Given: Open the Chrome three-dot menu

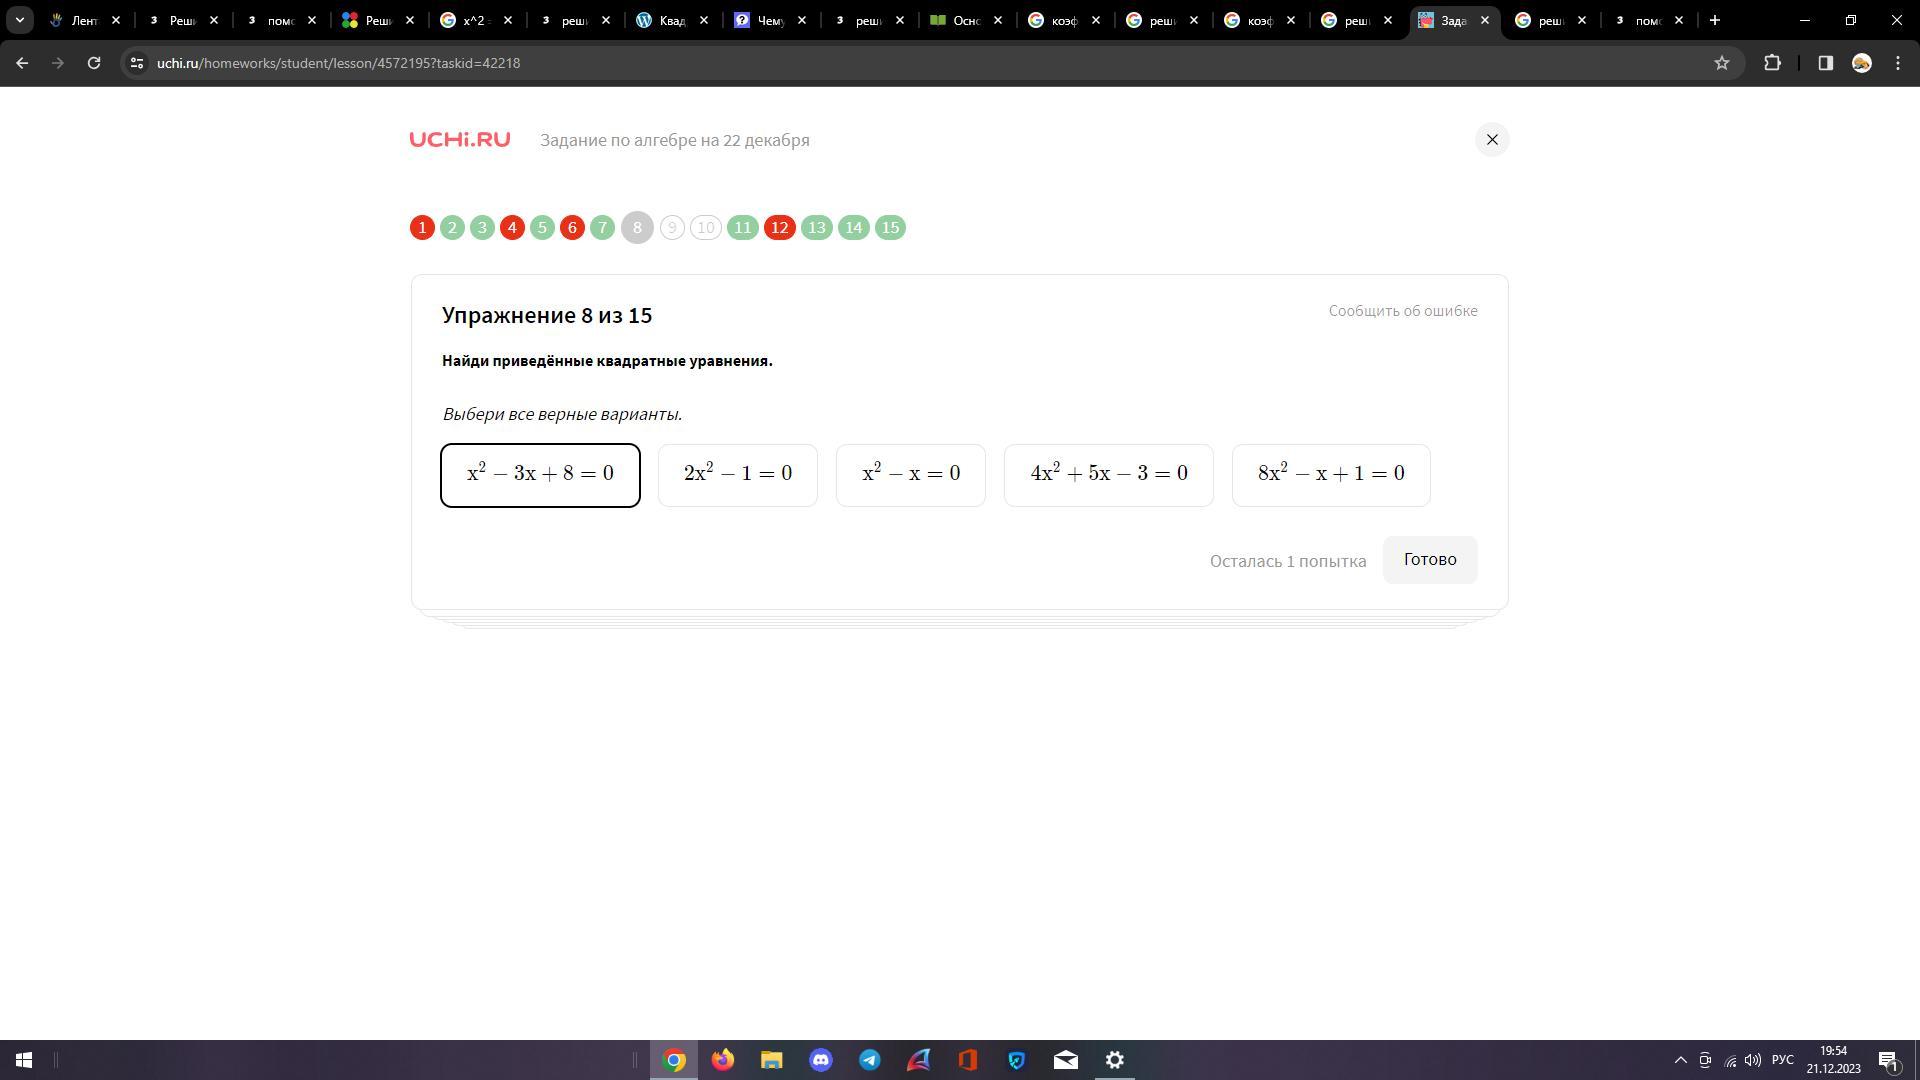Looking at the screenshot, I should click(1898, 63).
